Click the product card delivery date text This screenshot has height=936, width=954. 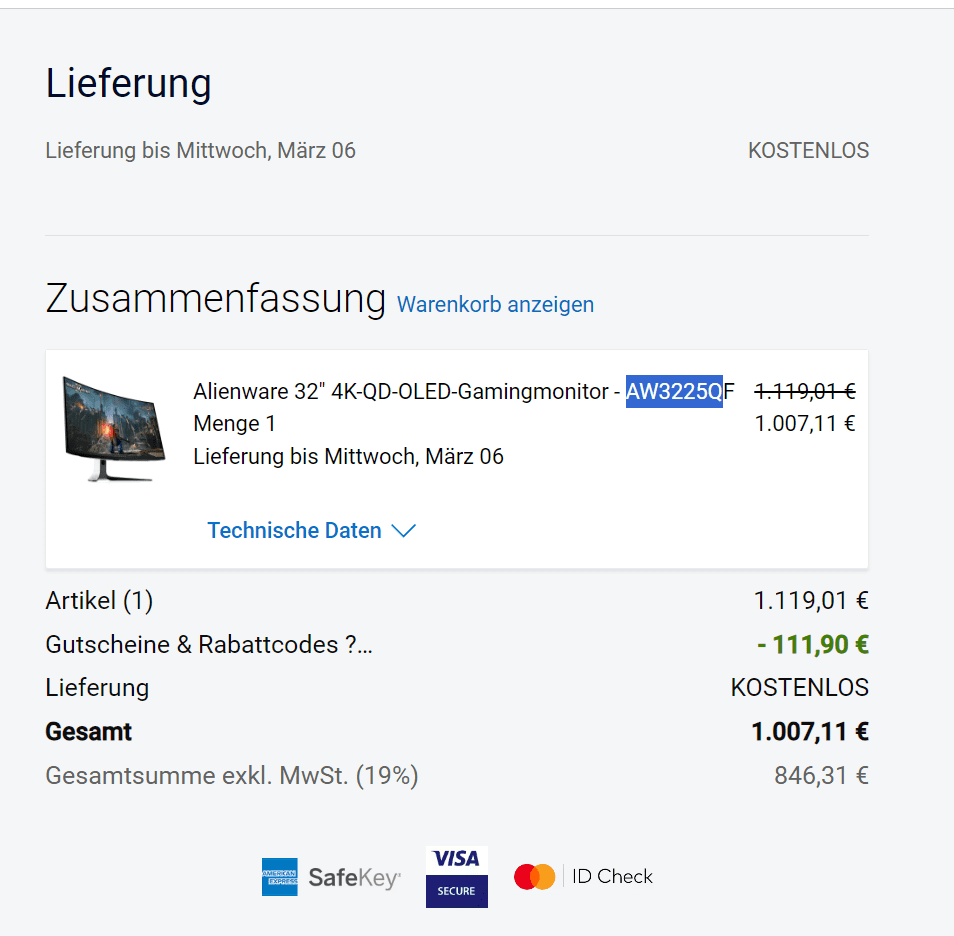[x=348, y=456]
